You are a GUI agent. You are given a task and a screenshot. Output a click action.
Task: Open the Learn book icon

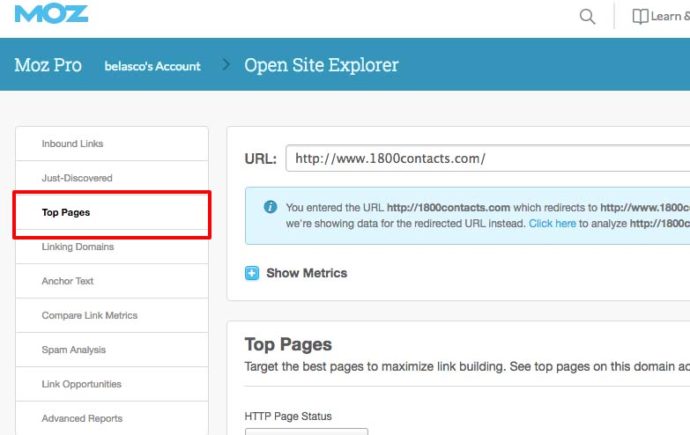pyautogui.click(x=640, y=17)
